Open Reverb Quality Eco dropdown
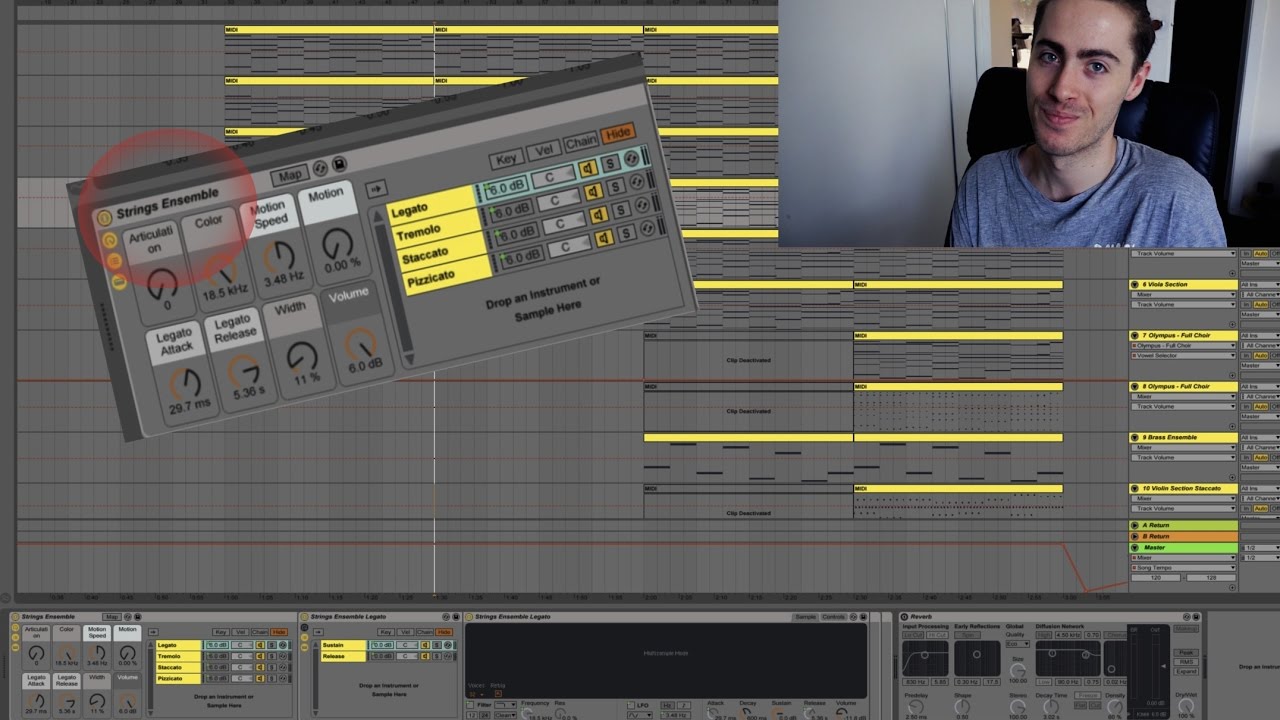The image size is (1280, 720). click(x=1018, y=644)
